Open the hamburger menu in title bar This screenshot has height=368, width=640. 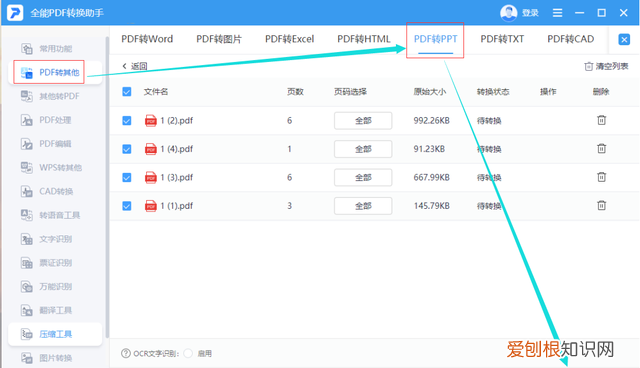pos(557,13)
